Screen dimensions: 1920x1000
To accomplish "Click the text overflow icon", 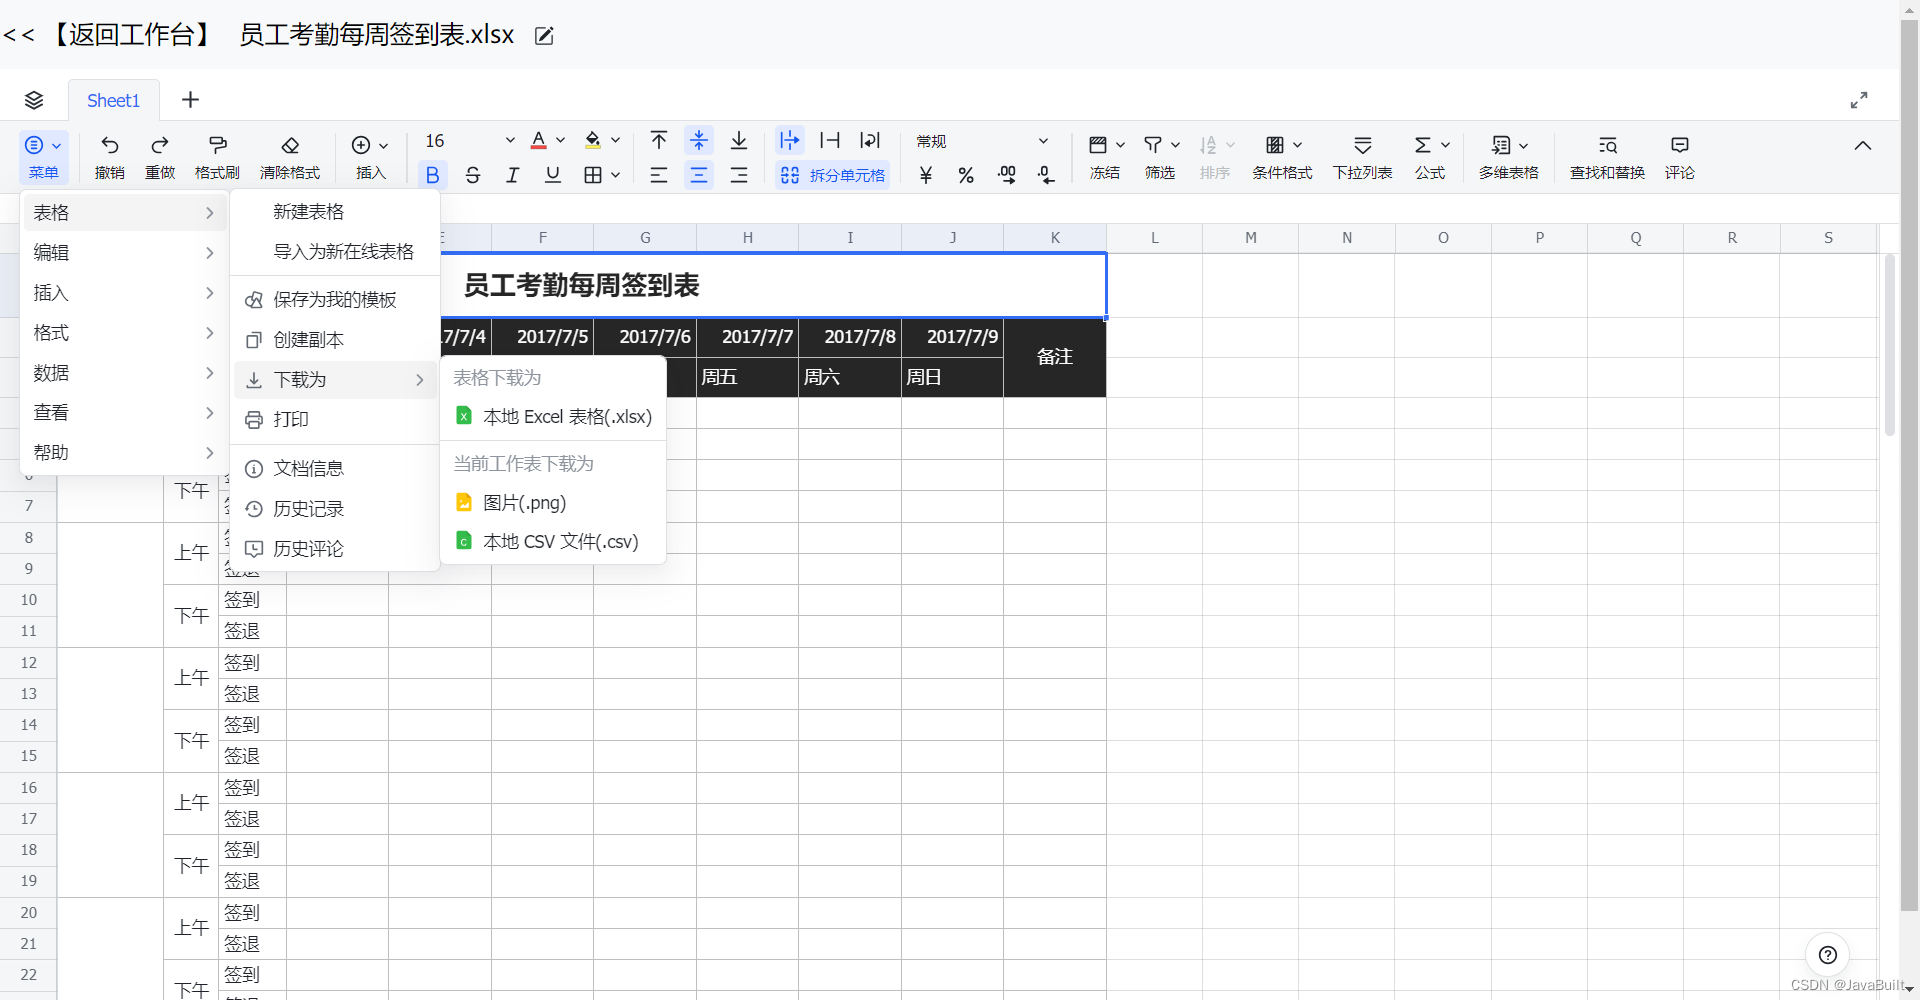I will [790, 140].
